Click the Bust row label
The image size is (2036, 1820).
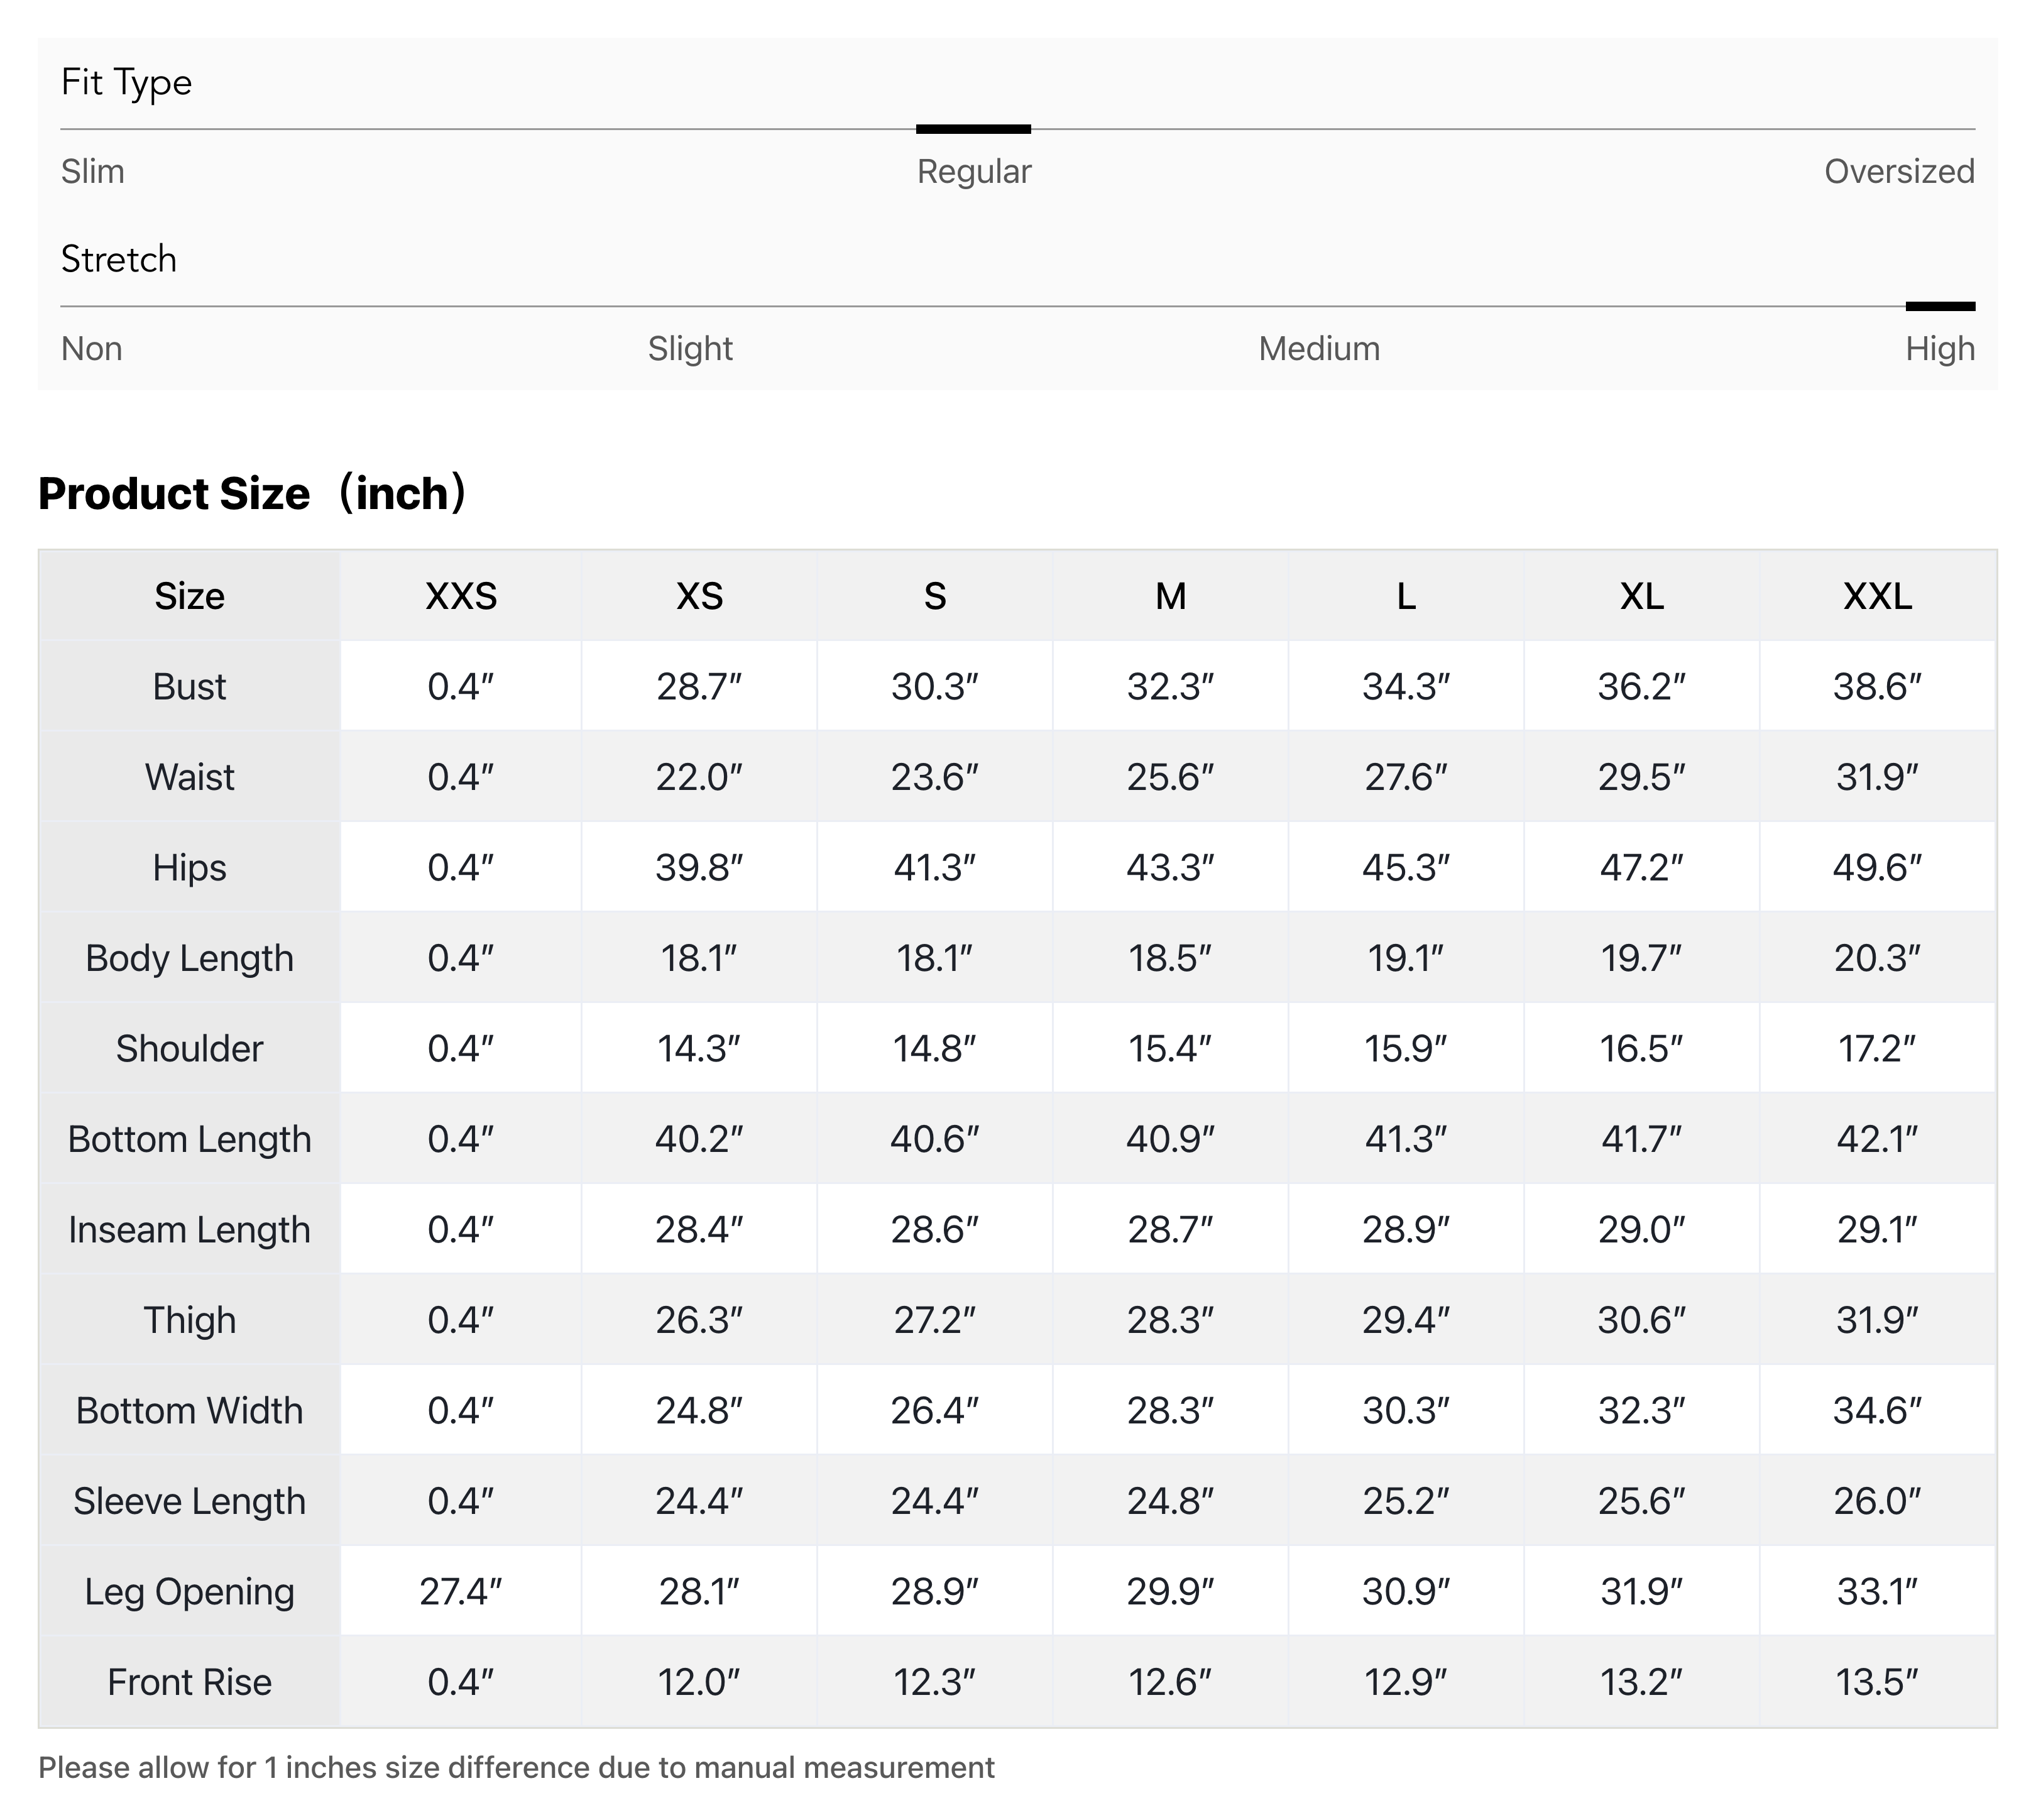tap(189, 686)
